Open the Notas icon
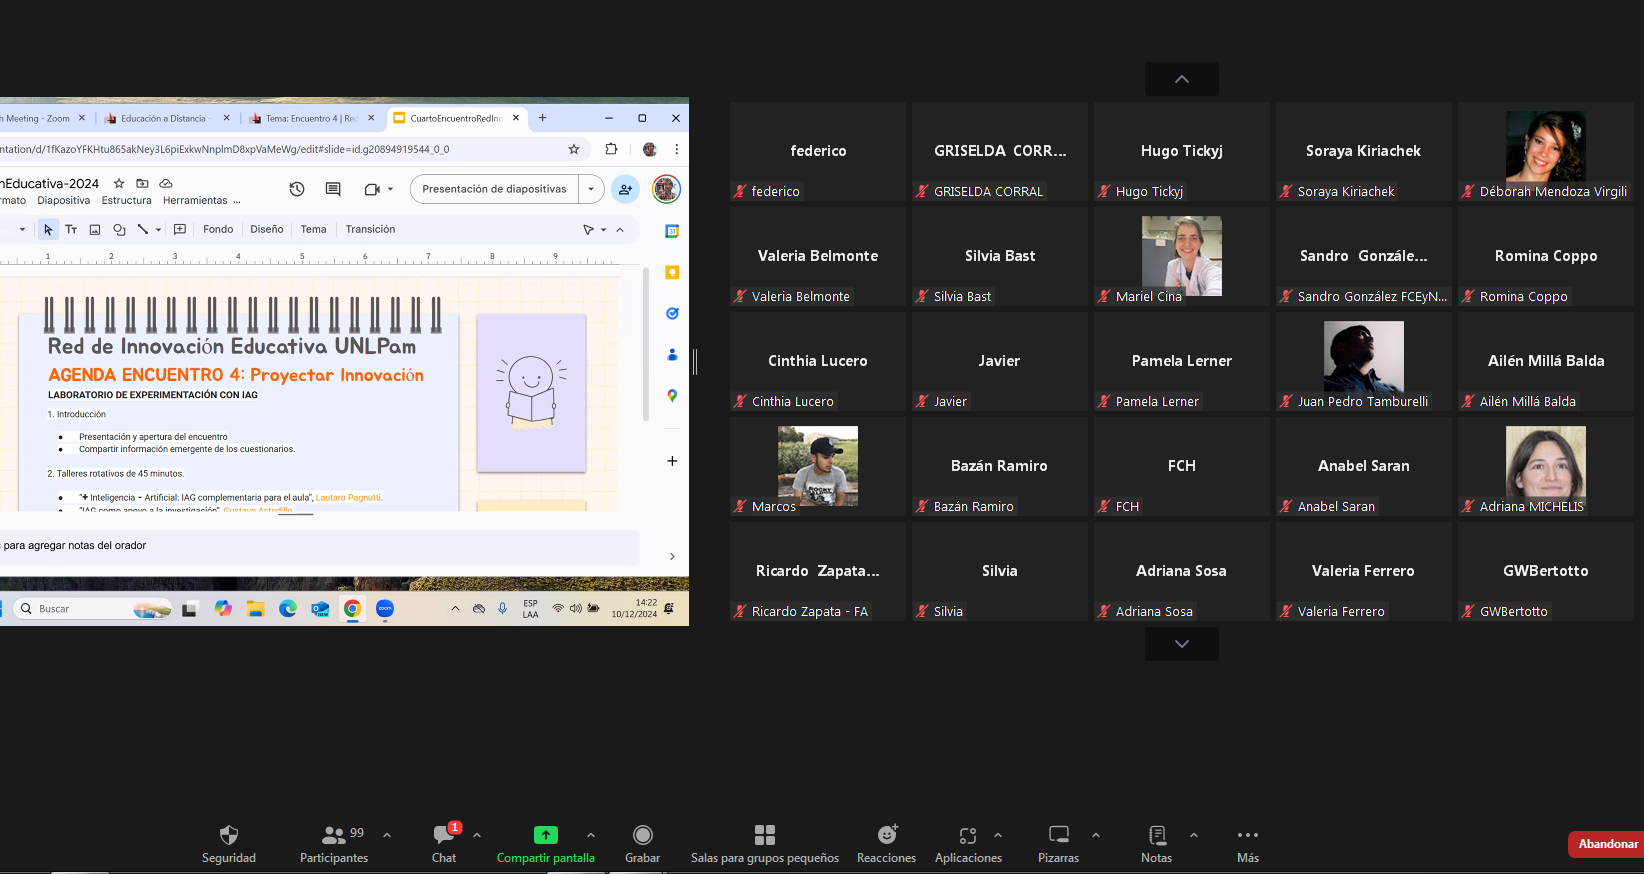1644x874 pixels. [1157, 834]
